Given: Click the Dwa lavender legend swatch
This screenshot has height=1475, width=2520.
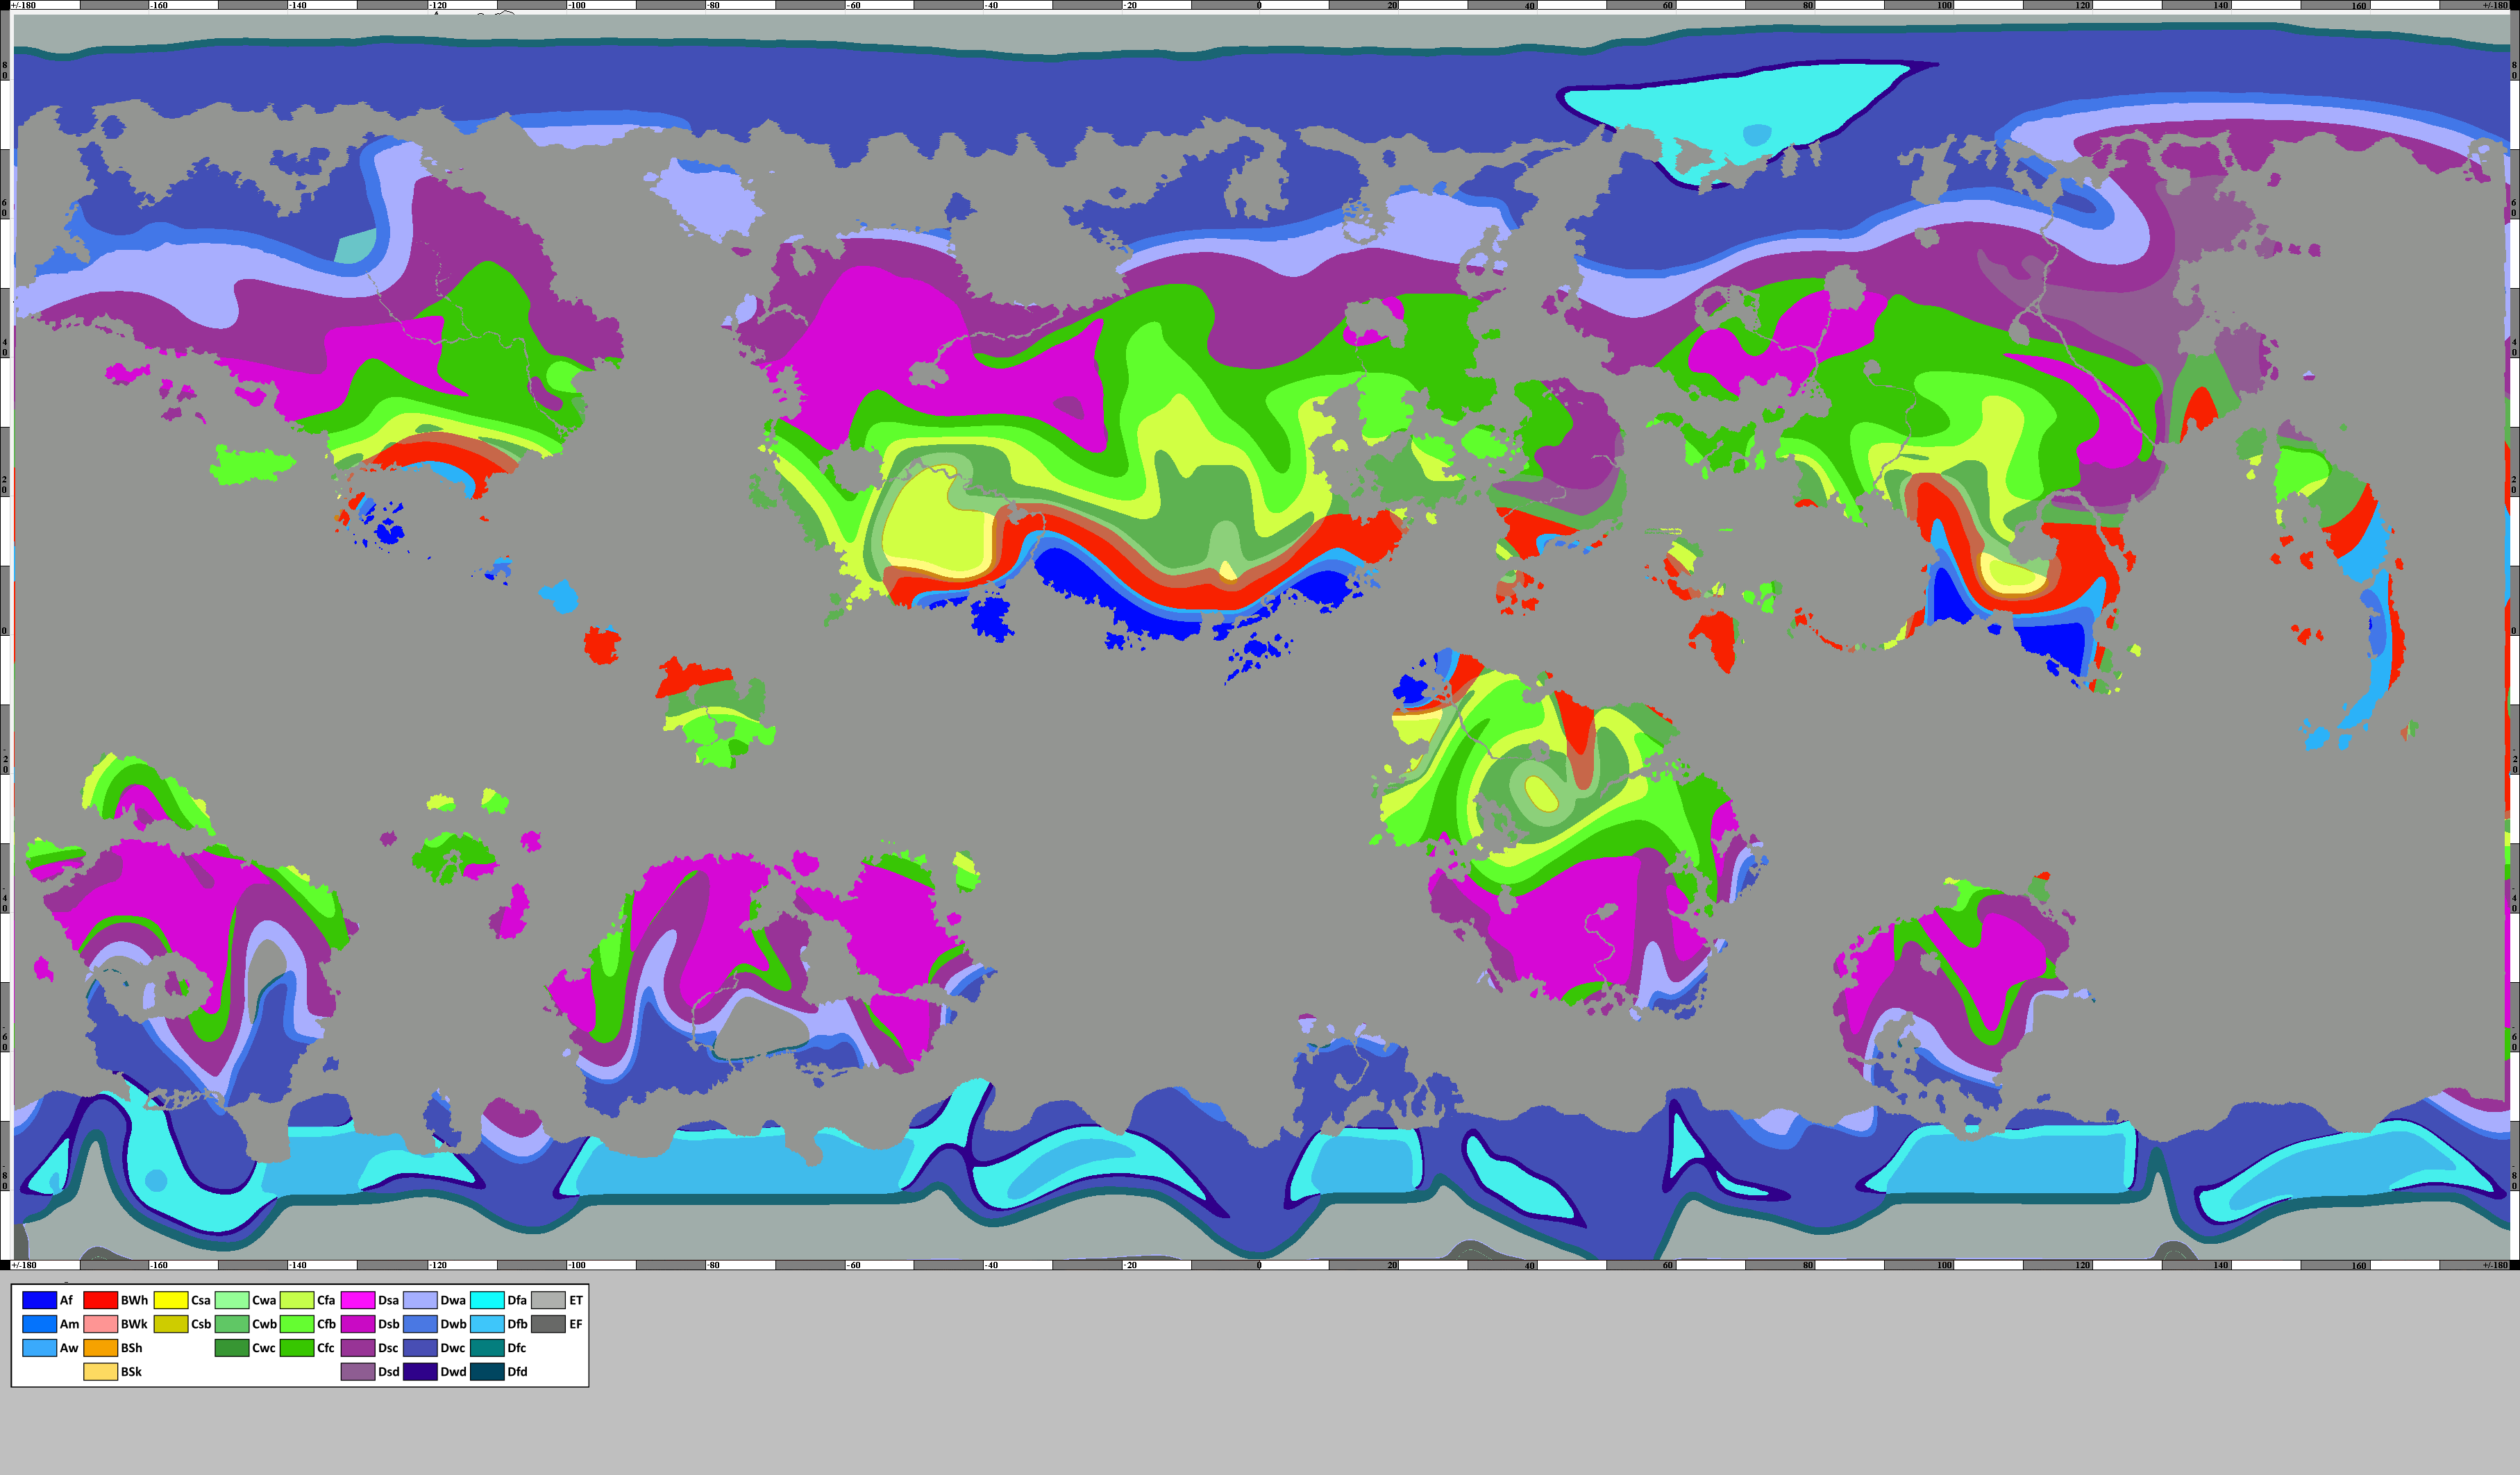Looking at the screenshot, I should (x=419, y=1300).
